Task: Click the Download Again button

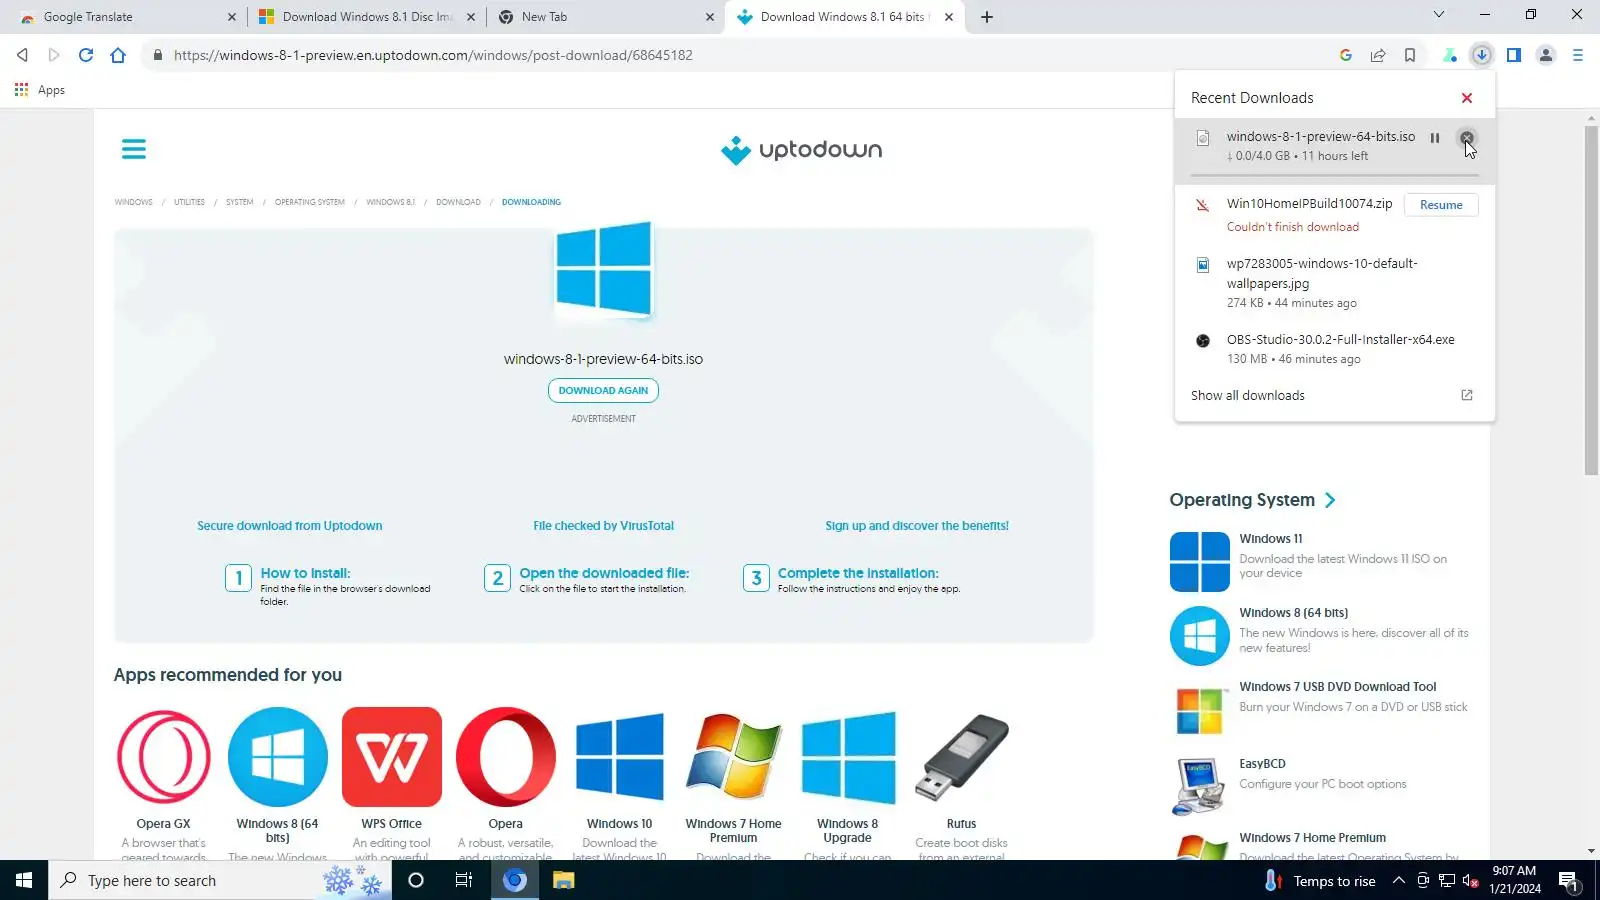Action: [x=603, y=390]
